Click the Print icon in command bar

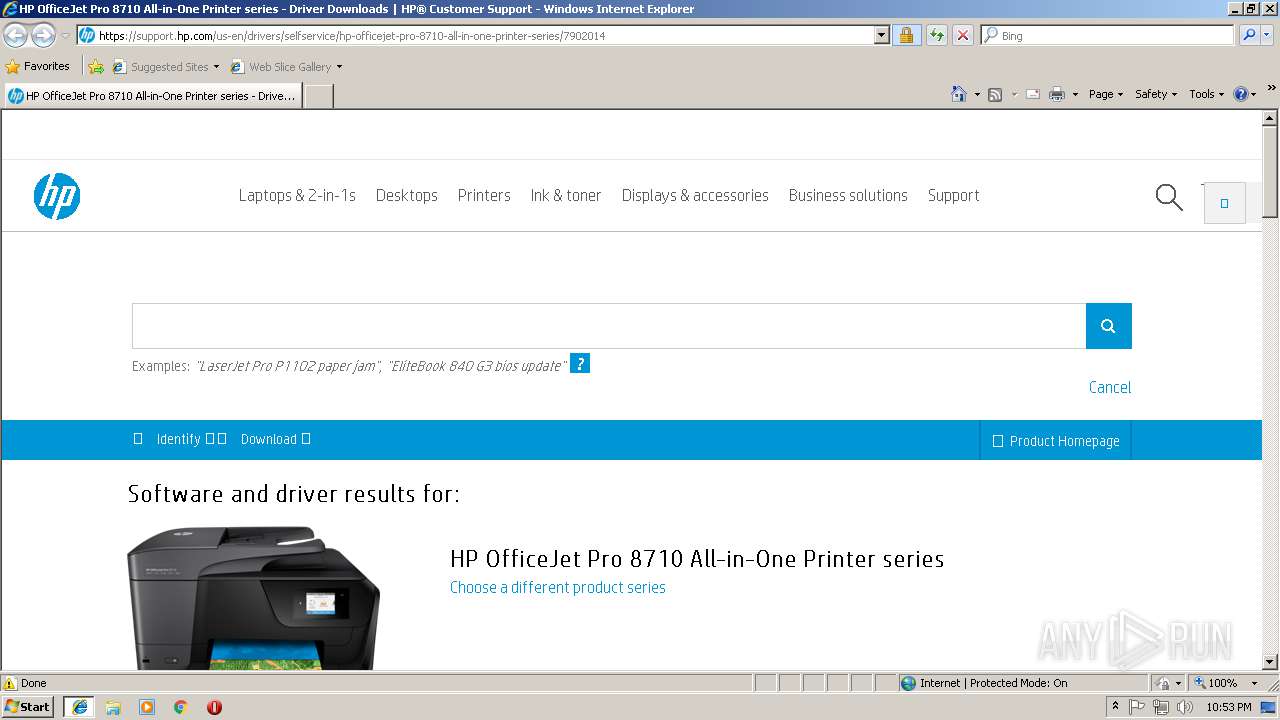(x=1057, y=94)
